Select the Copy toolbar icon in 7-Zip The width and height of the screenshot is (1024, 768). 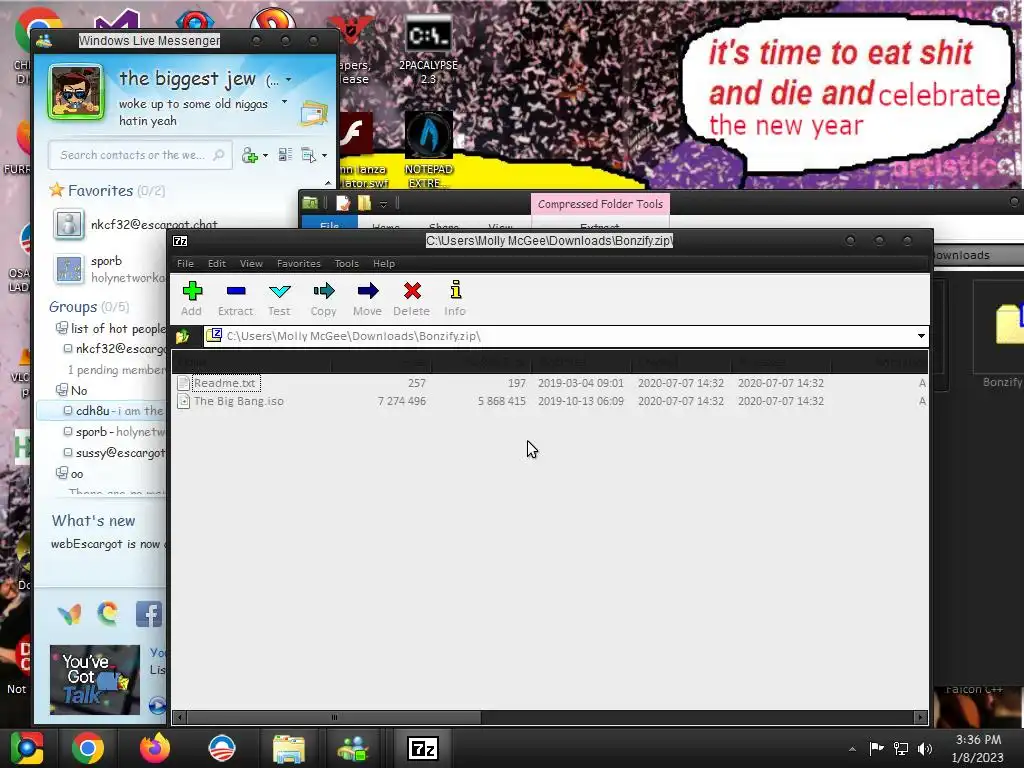(323, 298)
